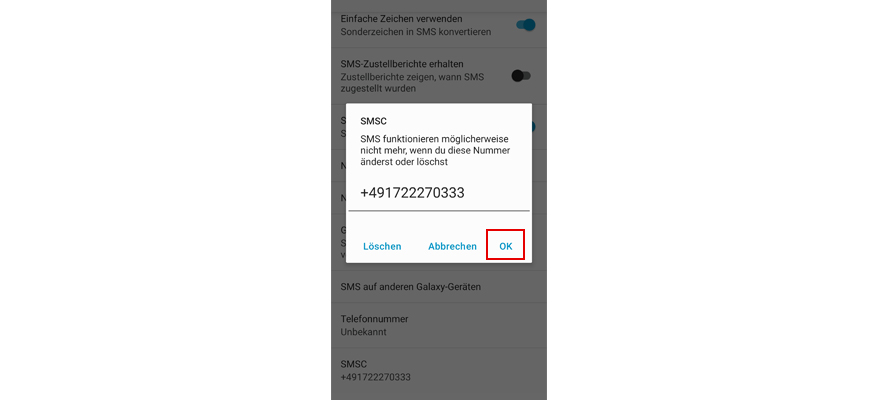The height and width of the screenshot is (400, 879).
Task: Toggle the switch partly hidden behind the dialog
Action: [534, 127]
